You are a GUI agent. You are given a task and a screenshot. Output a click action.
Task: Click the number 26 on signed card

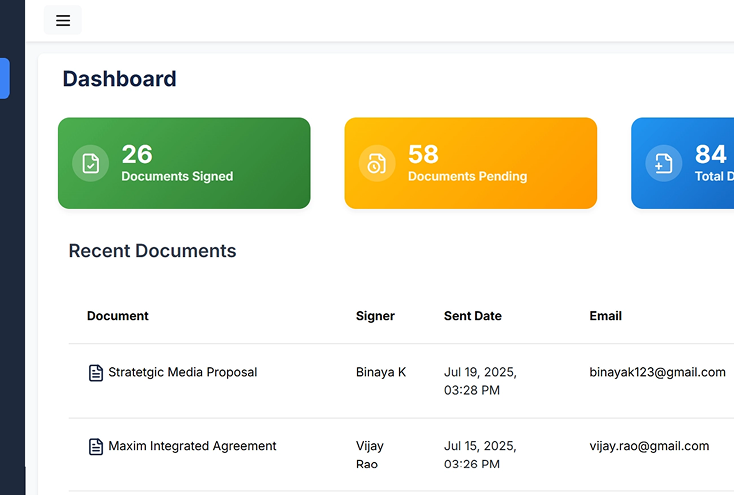137,154
